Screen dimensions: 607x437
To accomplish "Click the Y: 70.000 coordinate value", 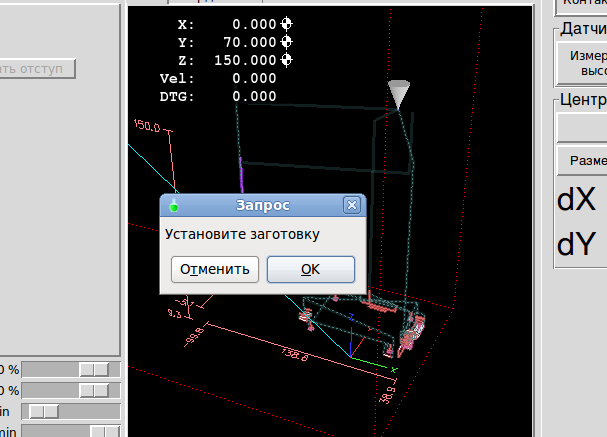I will click(x=250, y=42).
